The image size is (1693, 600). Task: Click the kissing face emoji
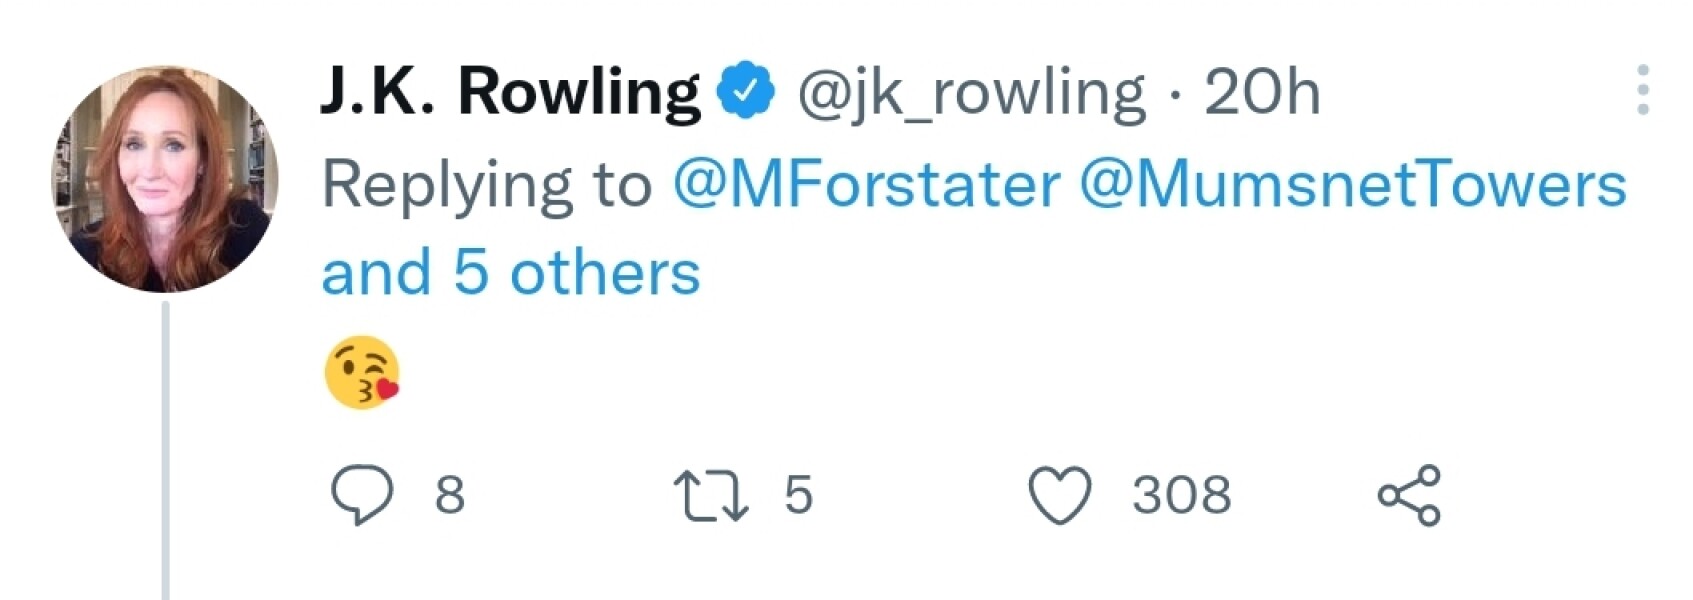tap(362, 373)
